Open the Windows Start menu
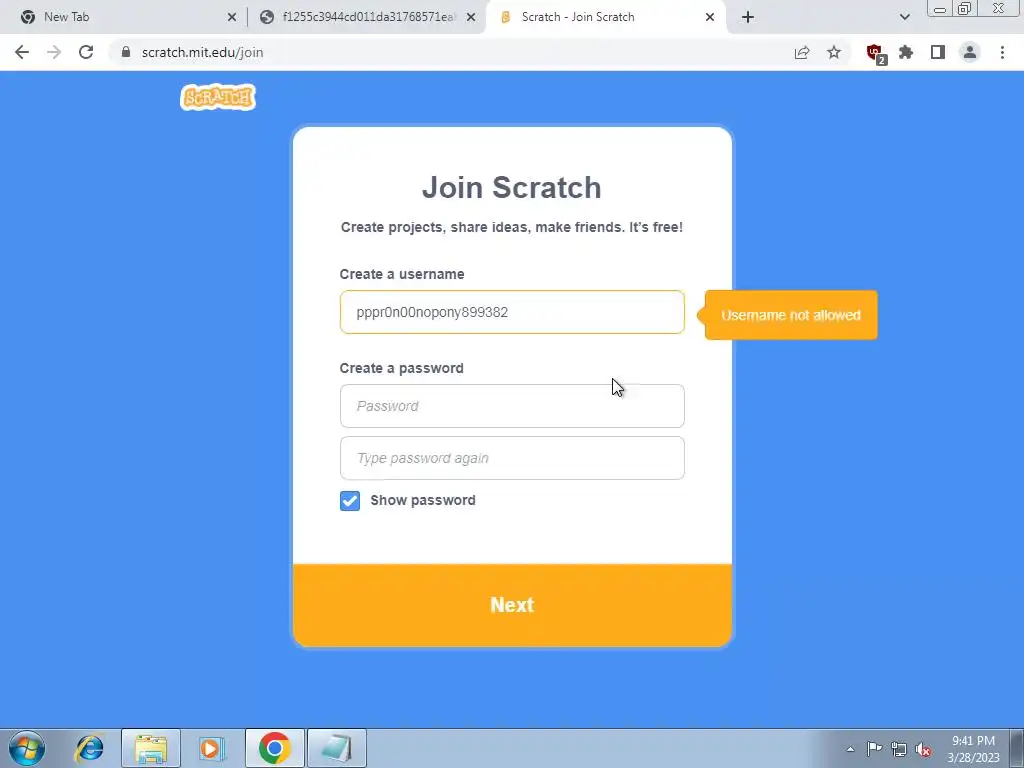The height and width of the screenshot is (768, 1024). (x=27, y=748)
